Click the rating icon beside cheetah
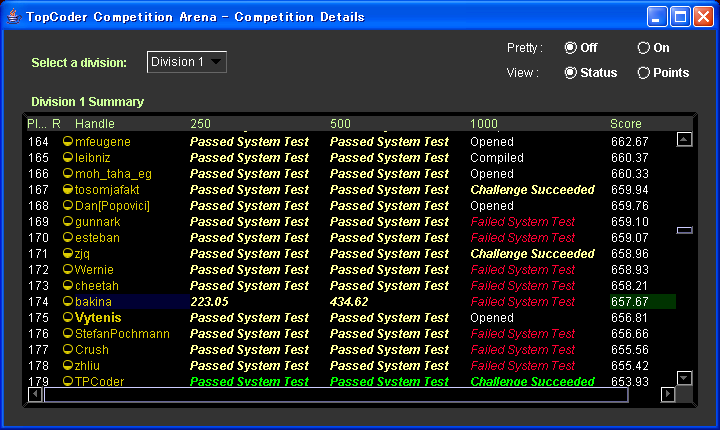This screenshot has height=430, width=720. coord(68,285)
